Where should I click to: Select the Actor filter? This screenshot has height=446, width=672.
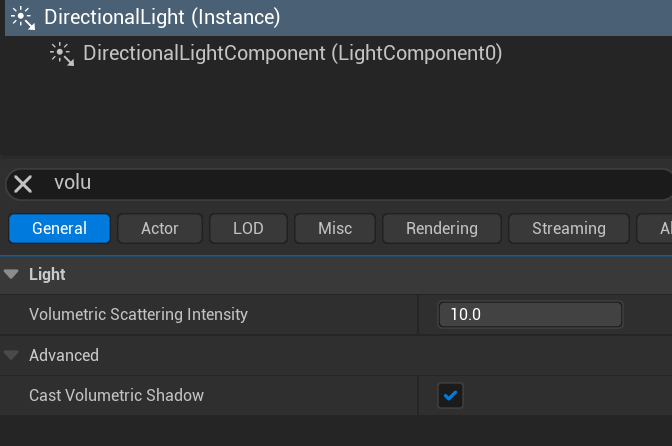pos(160,228)
